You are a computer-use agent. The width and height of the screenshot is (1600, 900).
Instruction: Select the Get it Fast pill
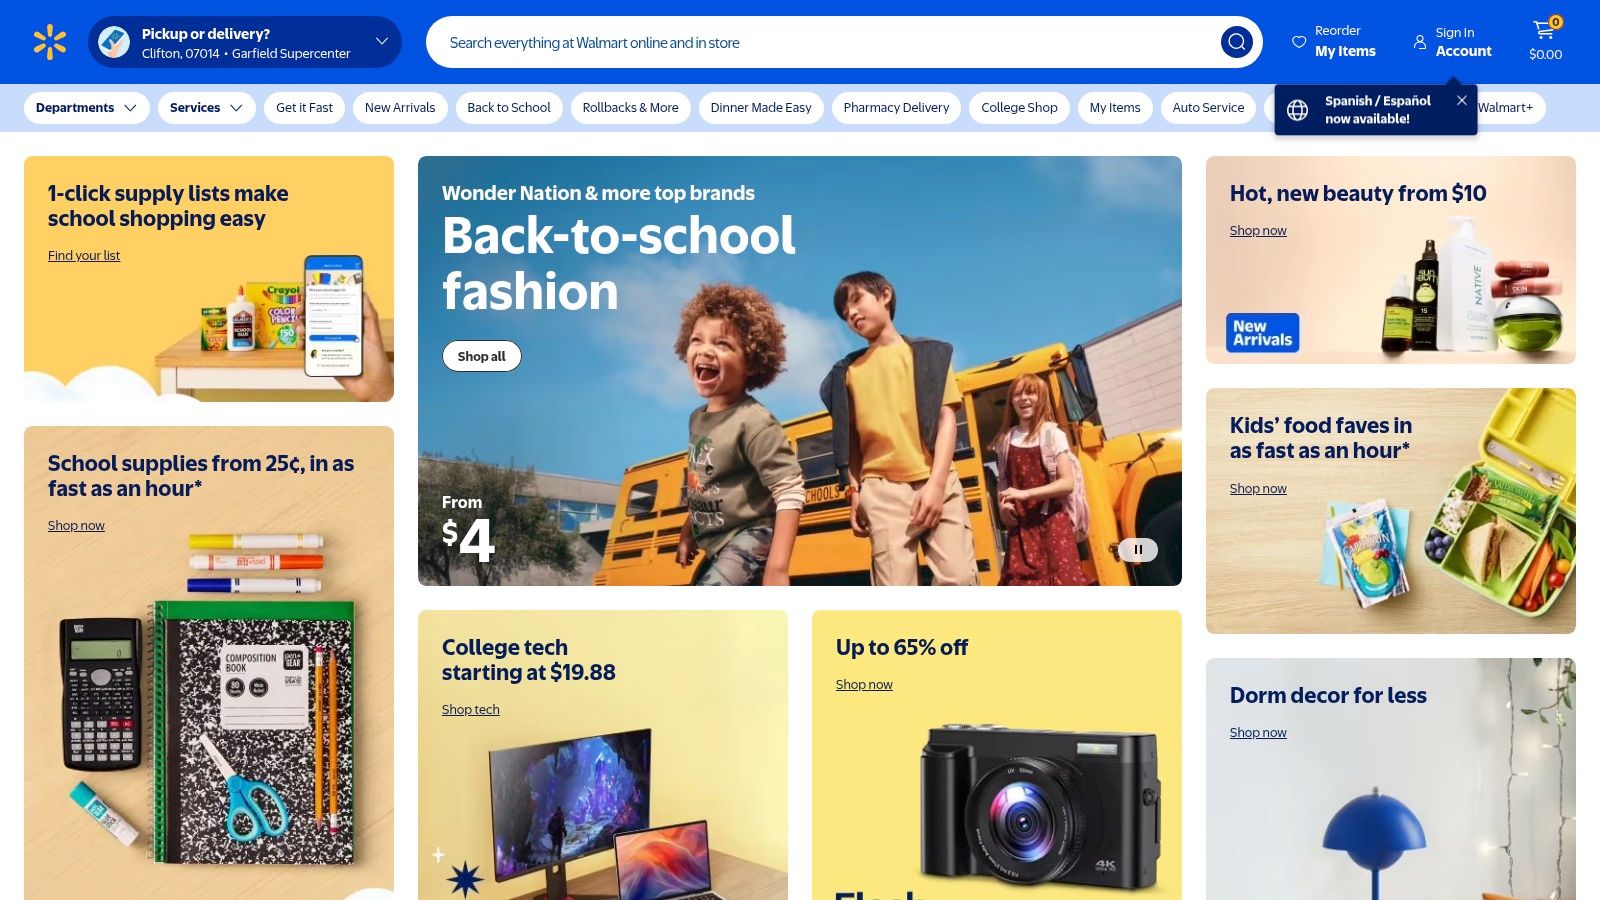point(304,108)
